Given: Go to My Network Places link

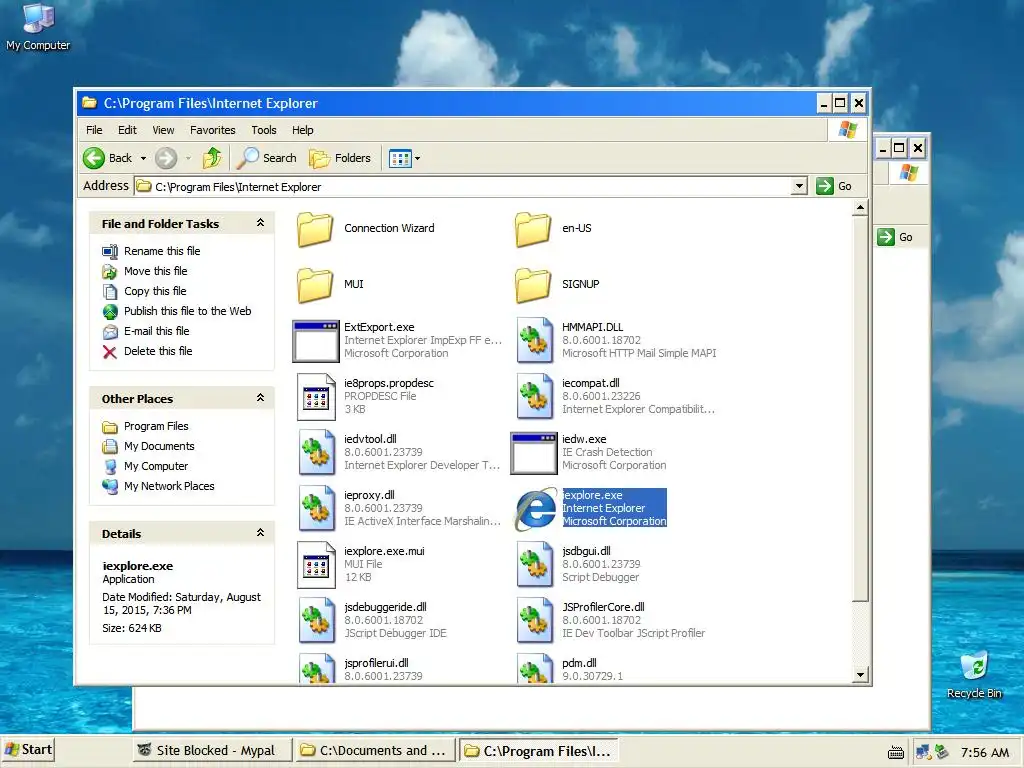Looking at the screenshot, I should pyautogui.click(x=169, y=487).
